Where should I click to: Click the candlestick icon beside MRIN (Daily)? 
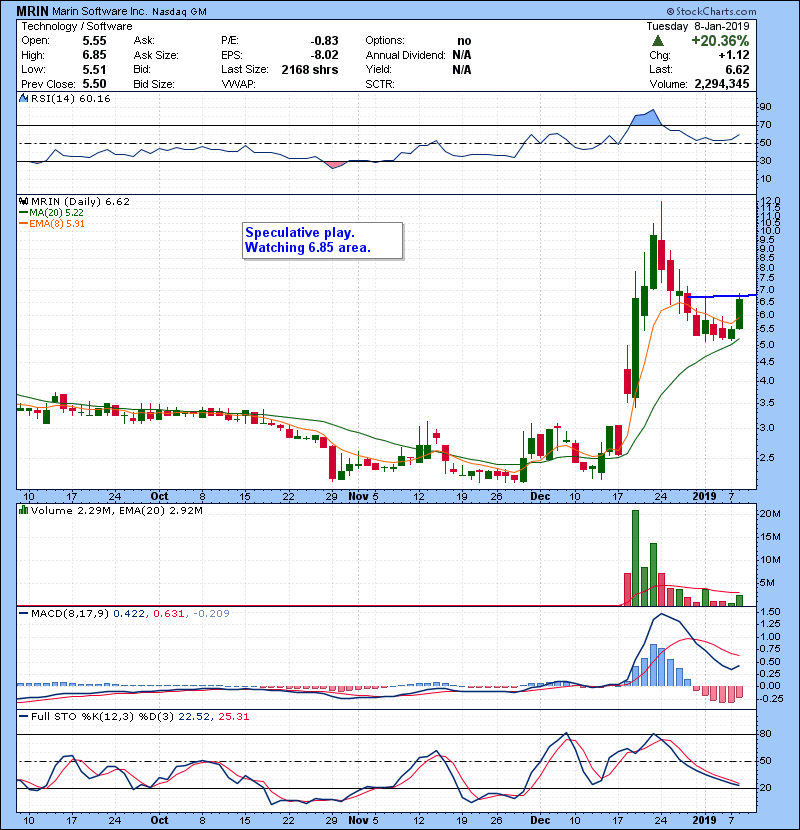(x=23, y=201)
